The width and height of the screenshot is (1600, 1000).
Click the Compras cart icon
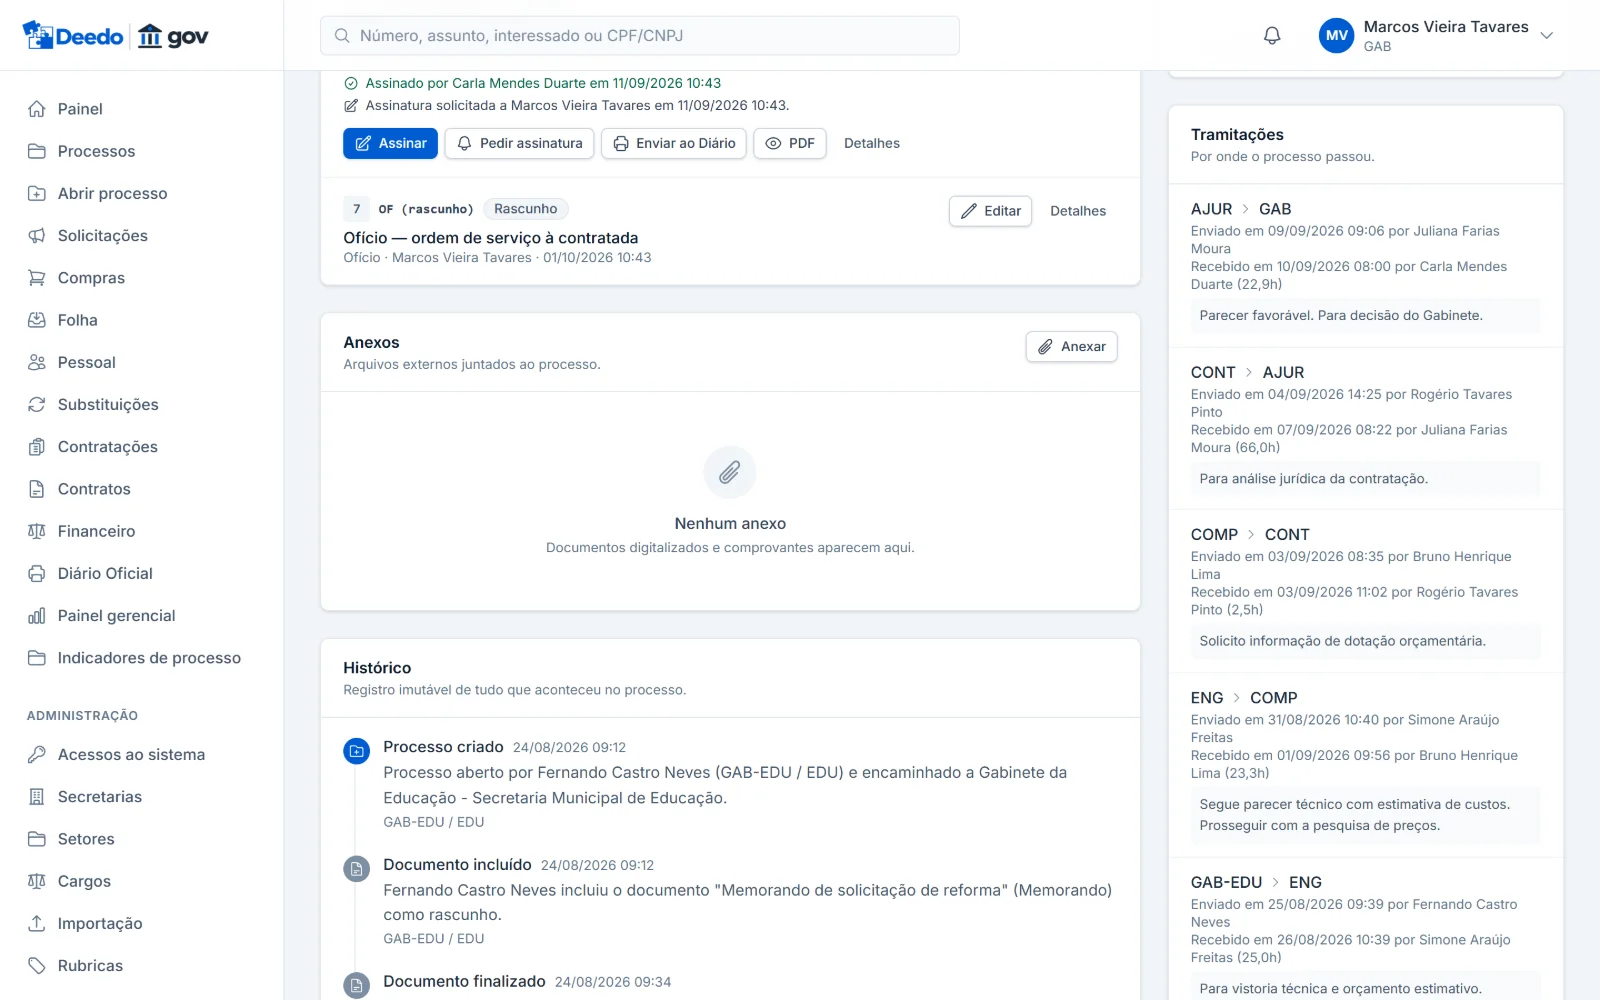pos(37,278)
